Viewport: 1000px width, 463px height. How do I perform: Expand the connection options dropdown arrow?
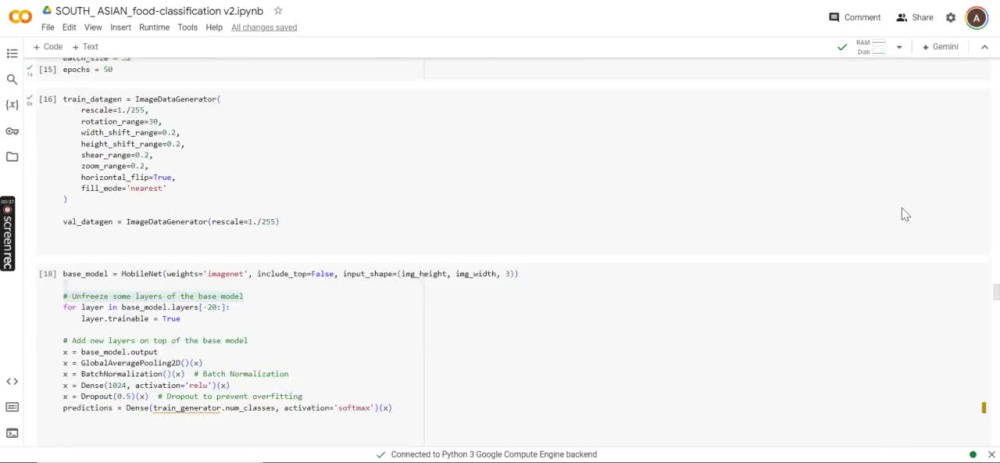tap(899, 47)
